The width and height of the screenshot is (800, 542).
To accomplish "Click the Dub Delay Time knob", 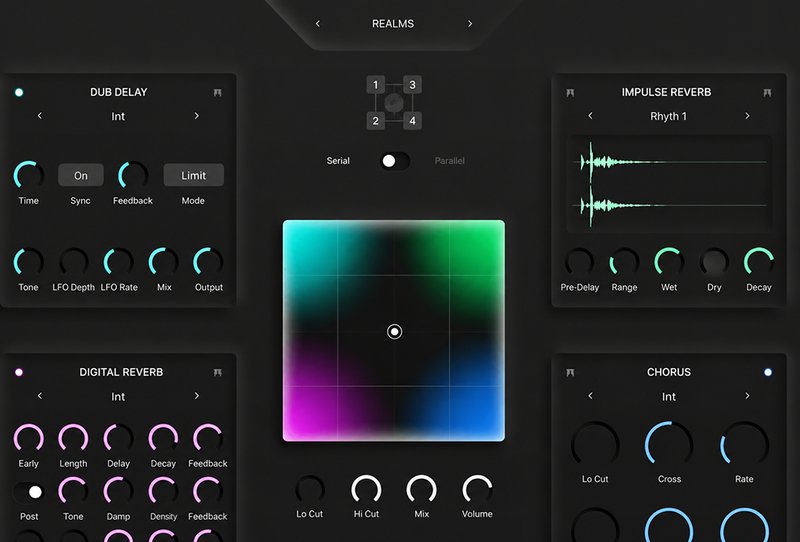I will tap(29, 175).
